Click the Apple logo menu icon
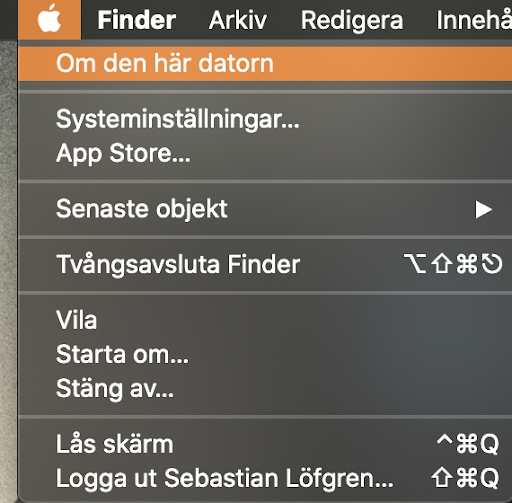The width and height of the screenshot is (512, 503). pyautogui.click(x=49, y=19)
